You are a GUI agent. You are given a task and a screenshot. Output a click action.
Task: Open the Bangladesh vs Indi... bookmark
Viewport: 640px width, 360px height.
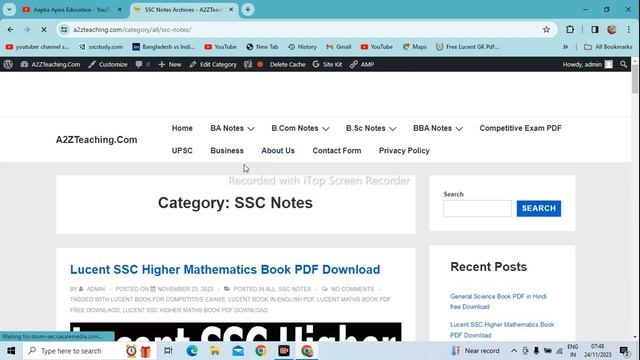[164, 47]
